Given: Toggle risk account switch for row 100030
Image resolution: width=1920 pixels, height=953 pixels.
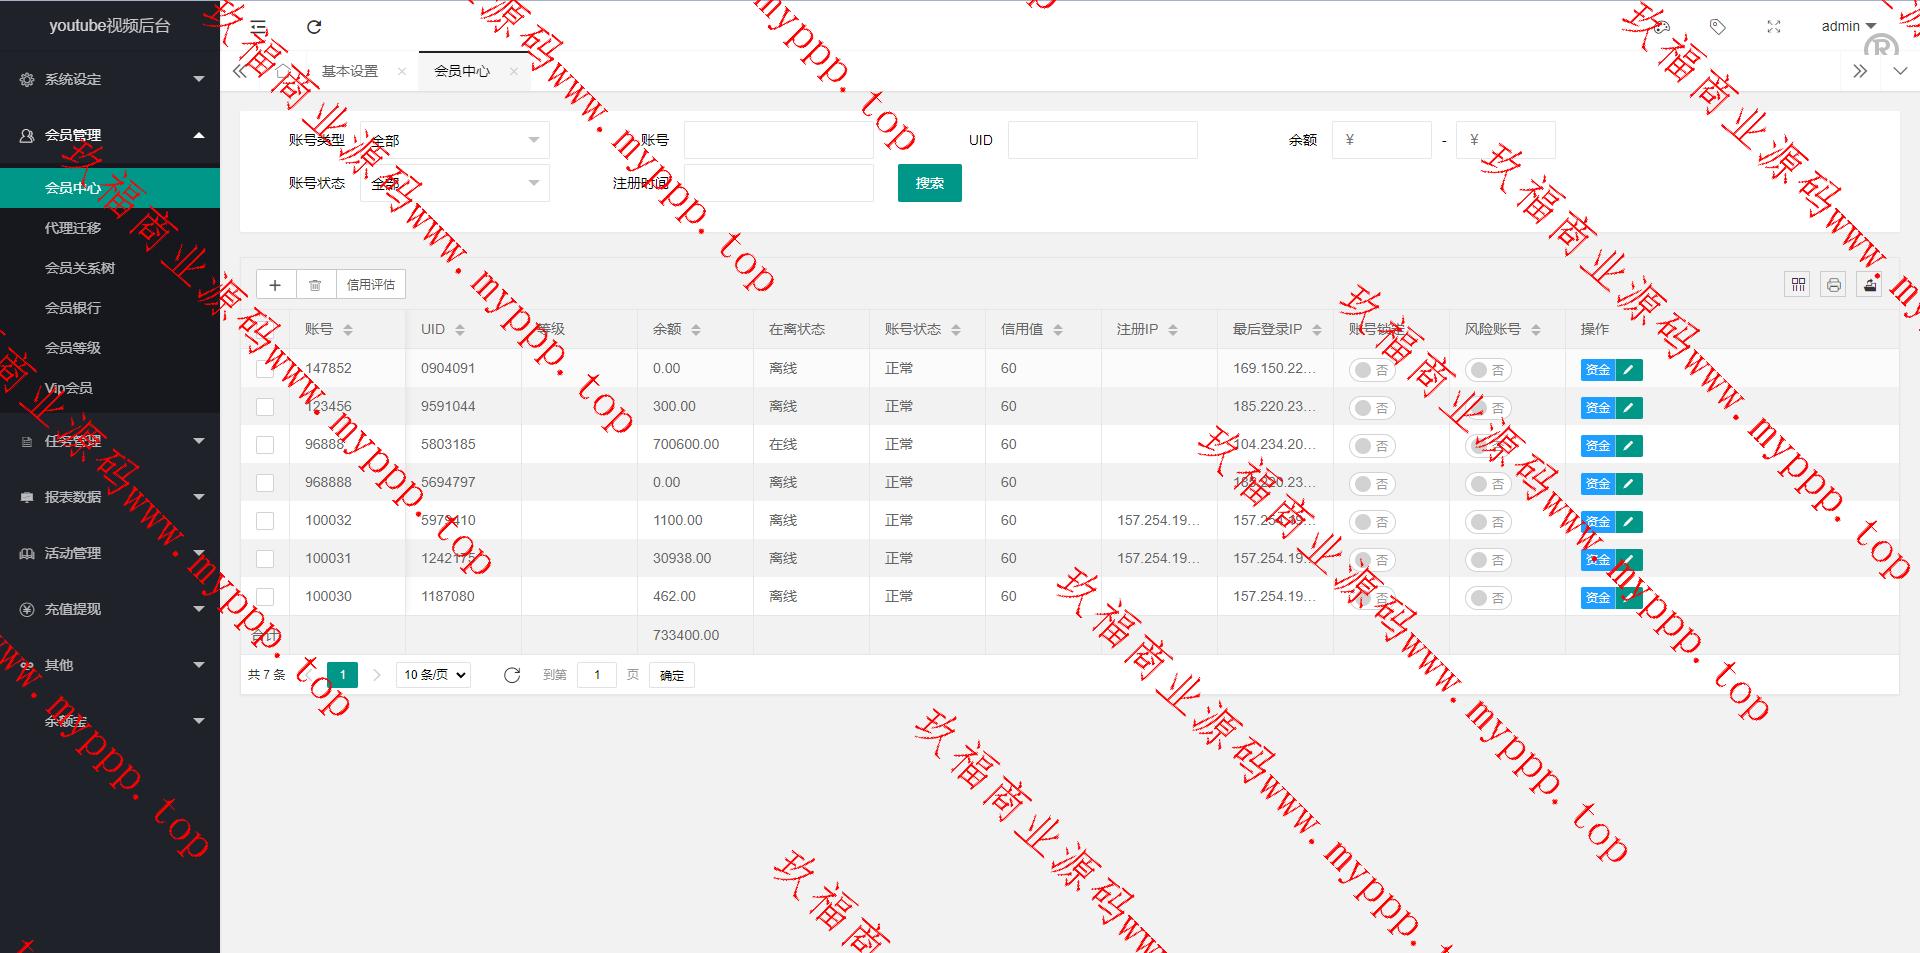Looking at the screenshot, I should pyautogui.click(x=1487, y=598).
